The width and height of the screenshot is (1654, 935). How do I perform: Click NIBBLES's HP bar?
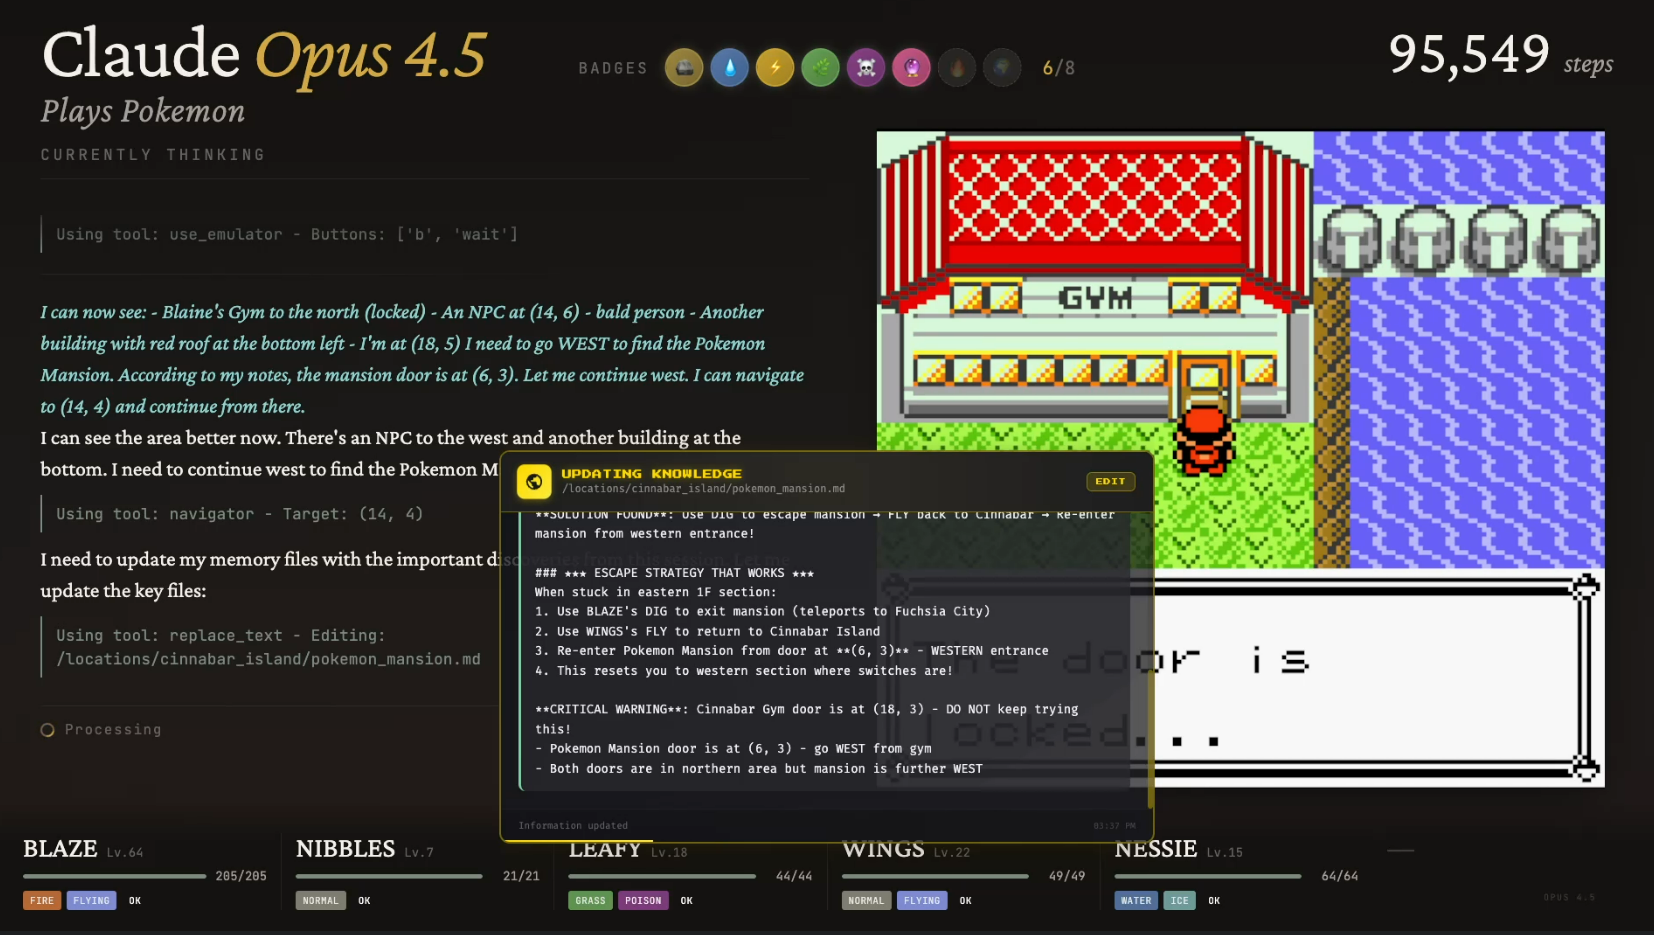pos(389,876)
